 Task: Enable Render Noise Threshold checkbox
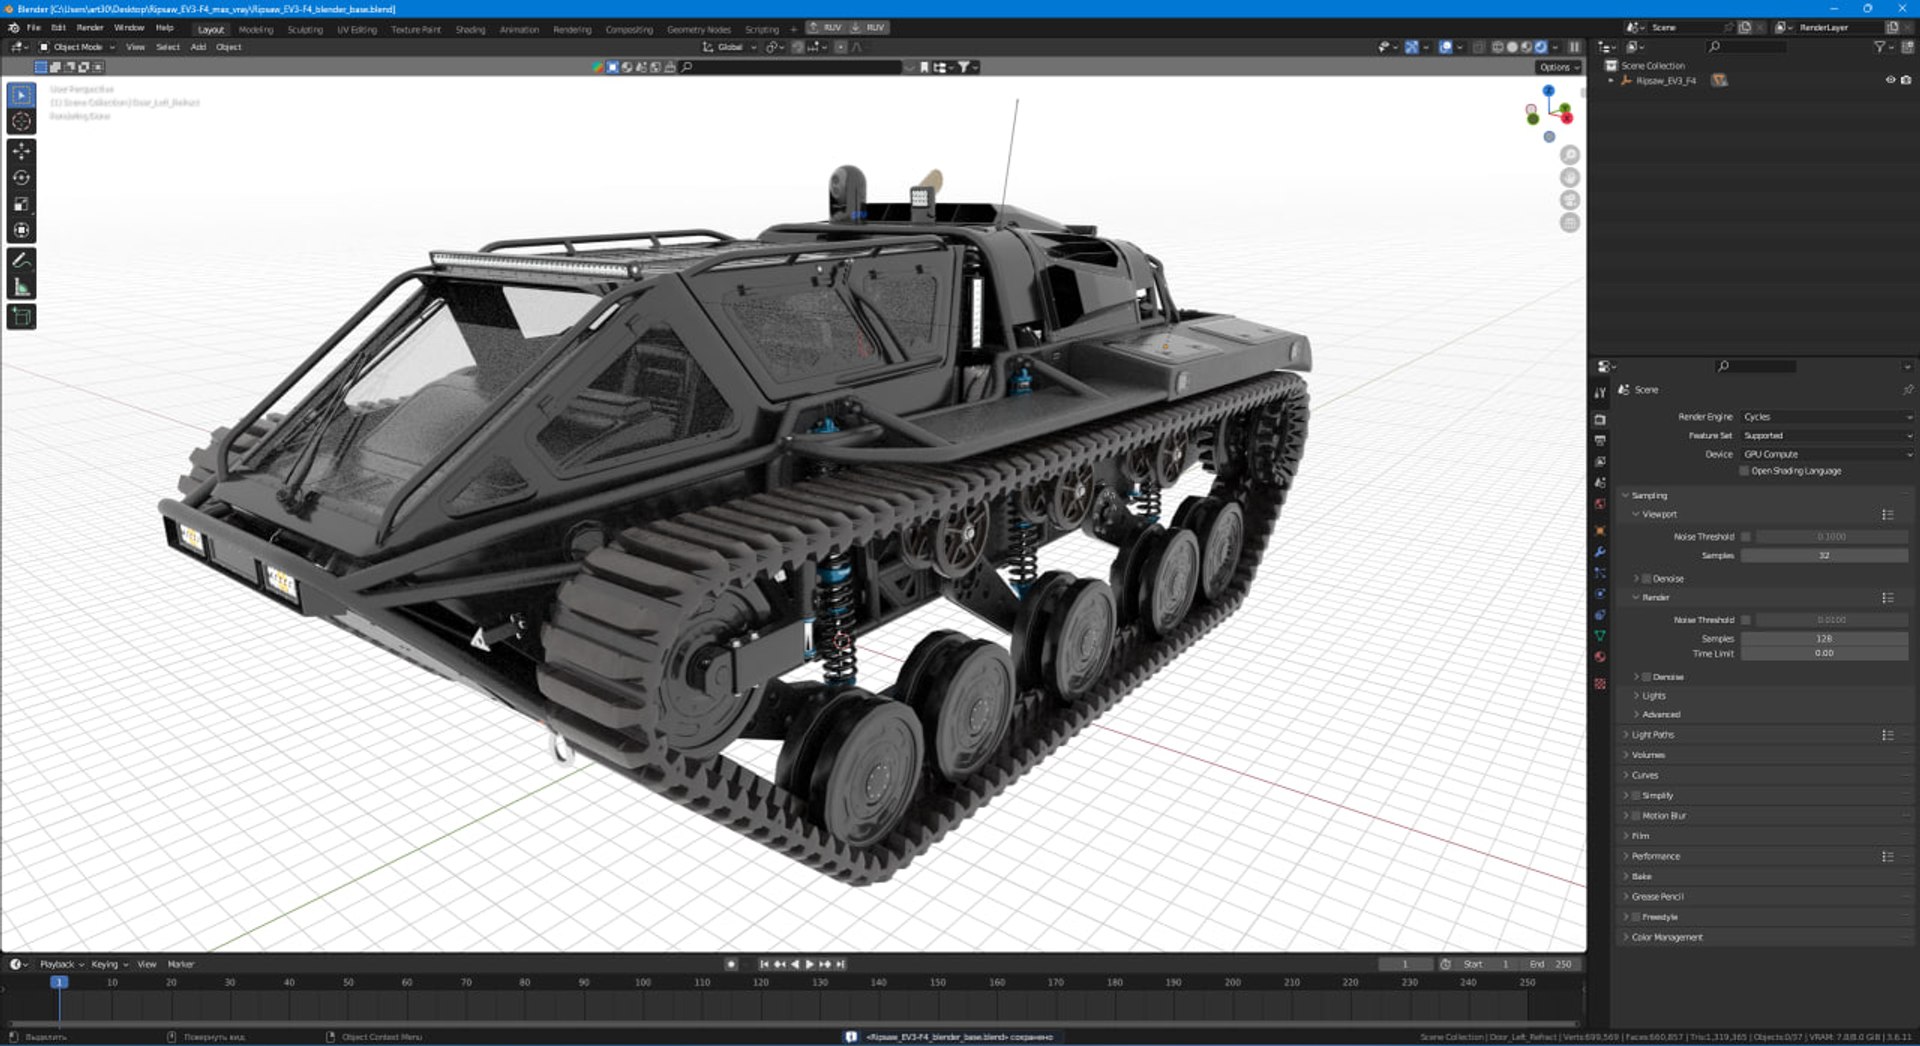click(1746, 620)
